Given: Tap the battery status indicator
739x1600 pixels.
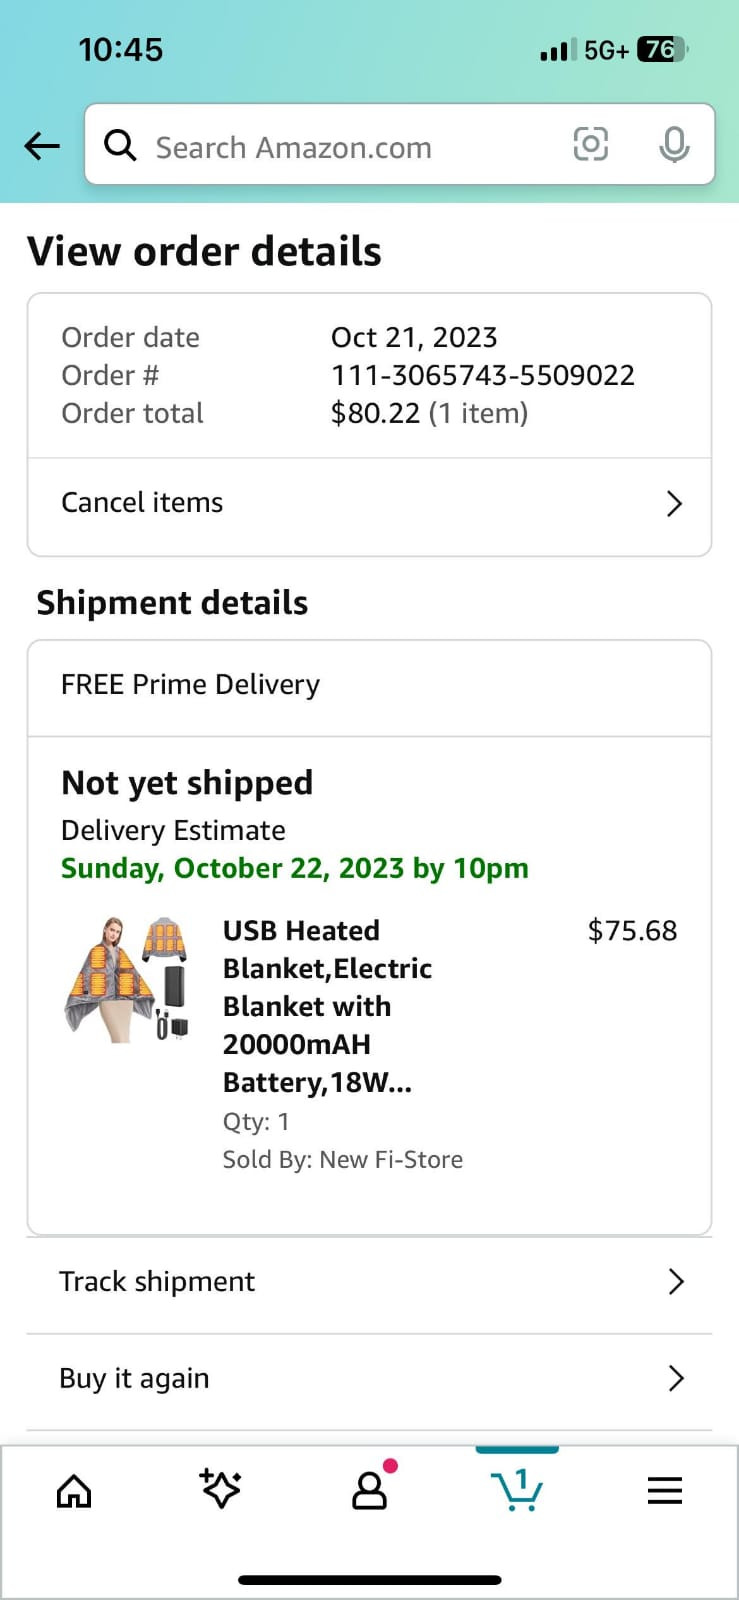Looking at the screenshot, I should pyautogui.click(x=661, y=50).
